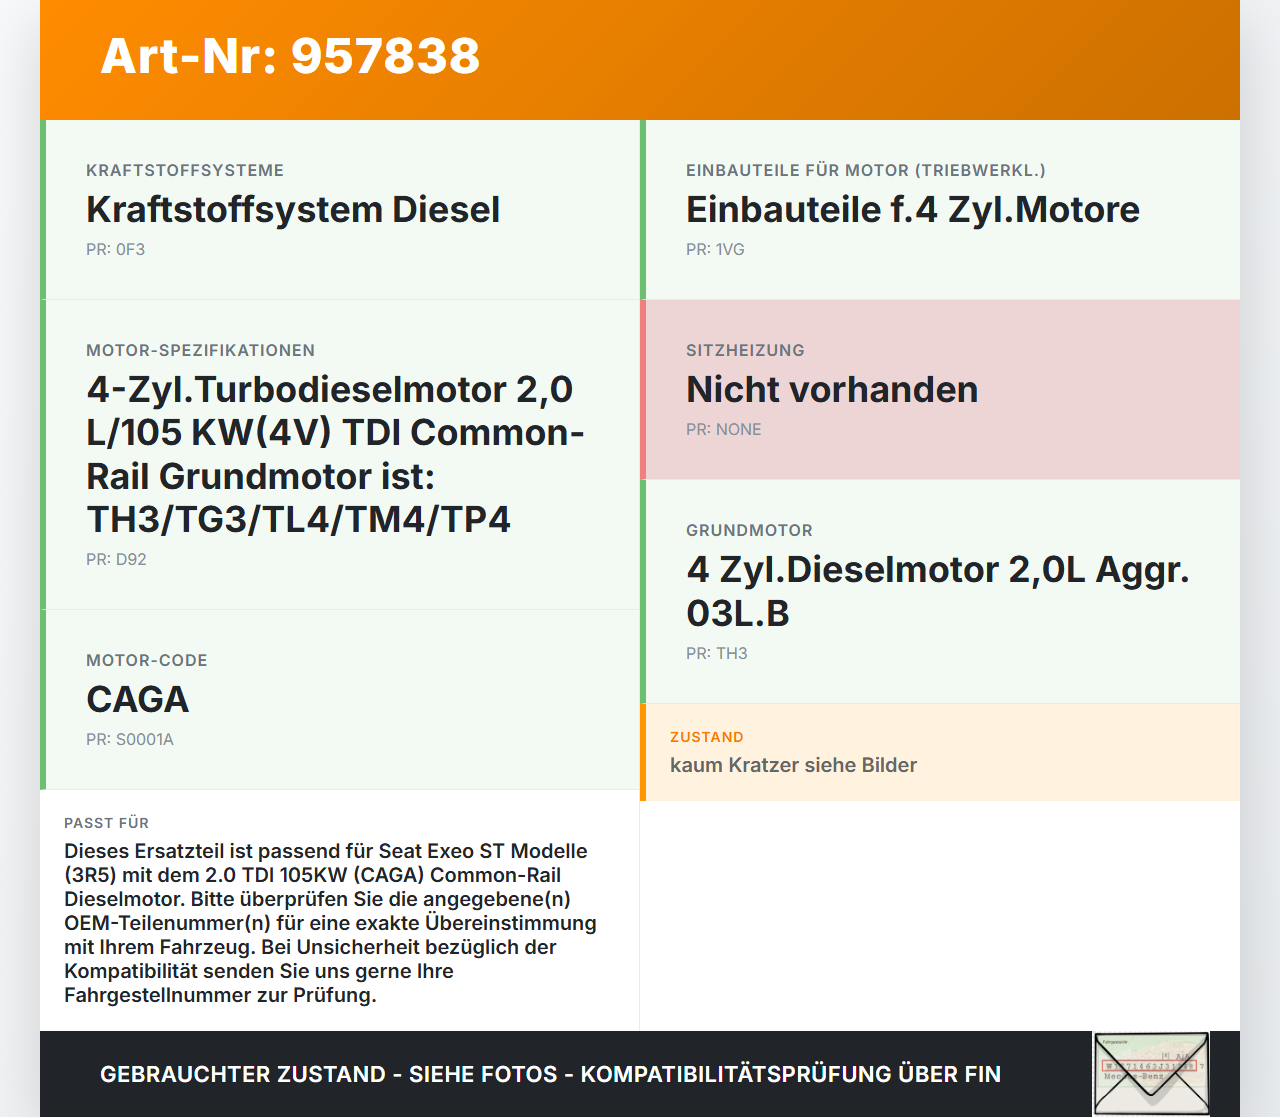Select the Kraftstoffsysteme category label
Screen dimensions: 1280x1118
point(185,170)
